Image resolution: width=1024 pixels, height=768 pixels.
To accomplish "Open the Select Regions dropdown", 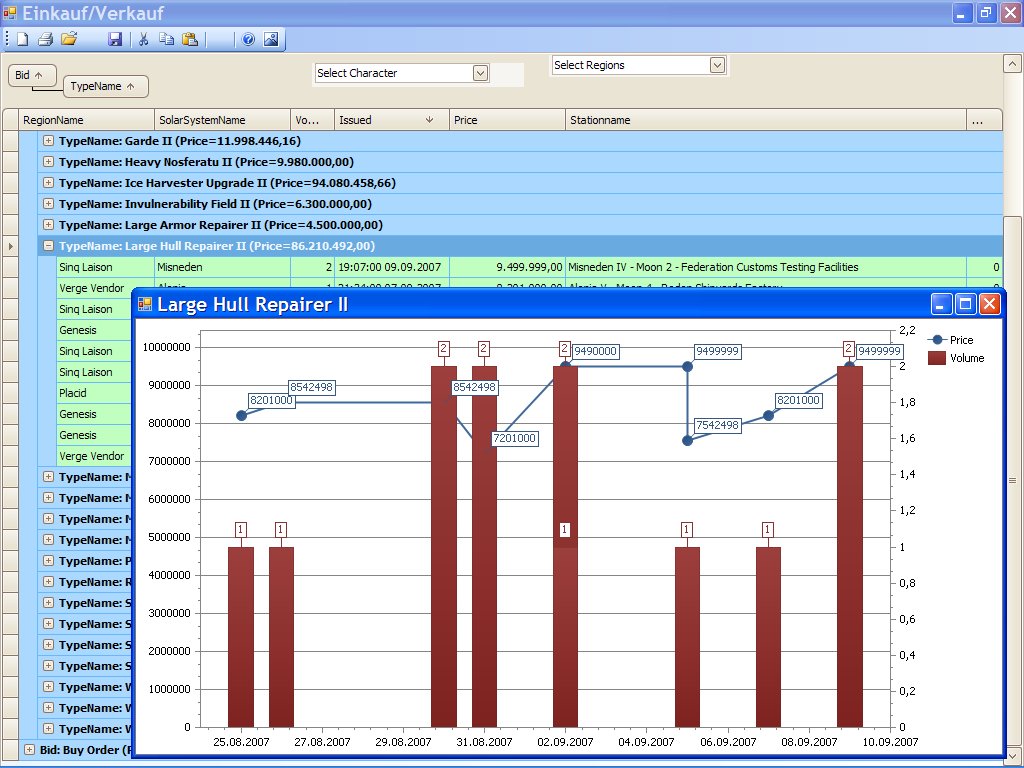I will tap(717, 65).
